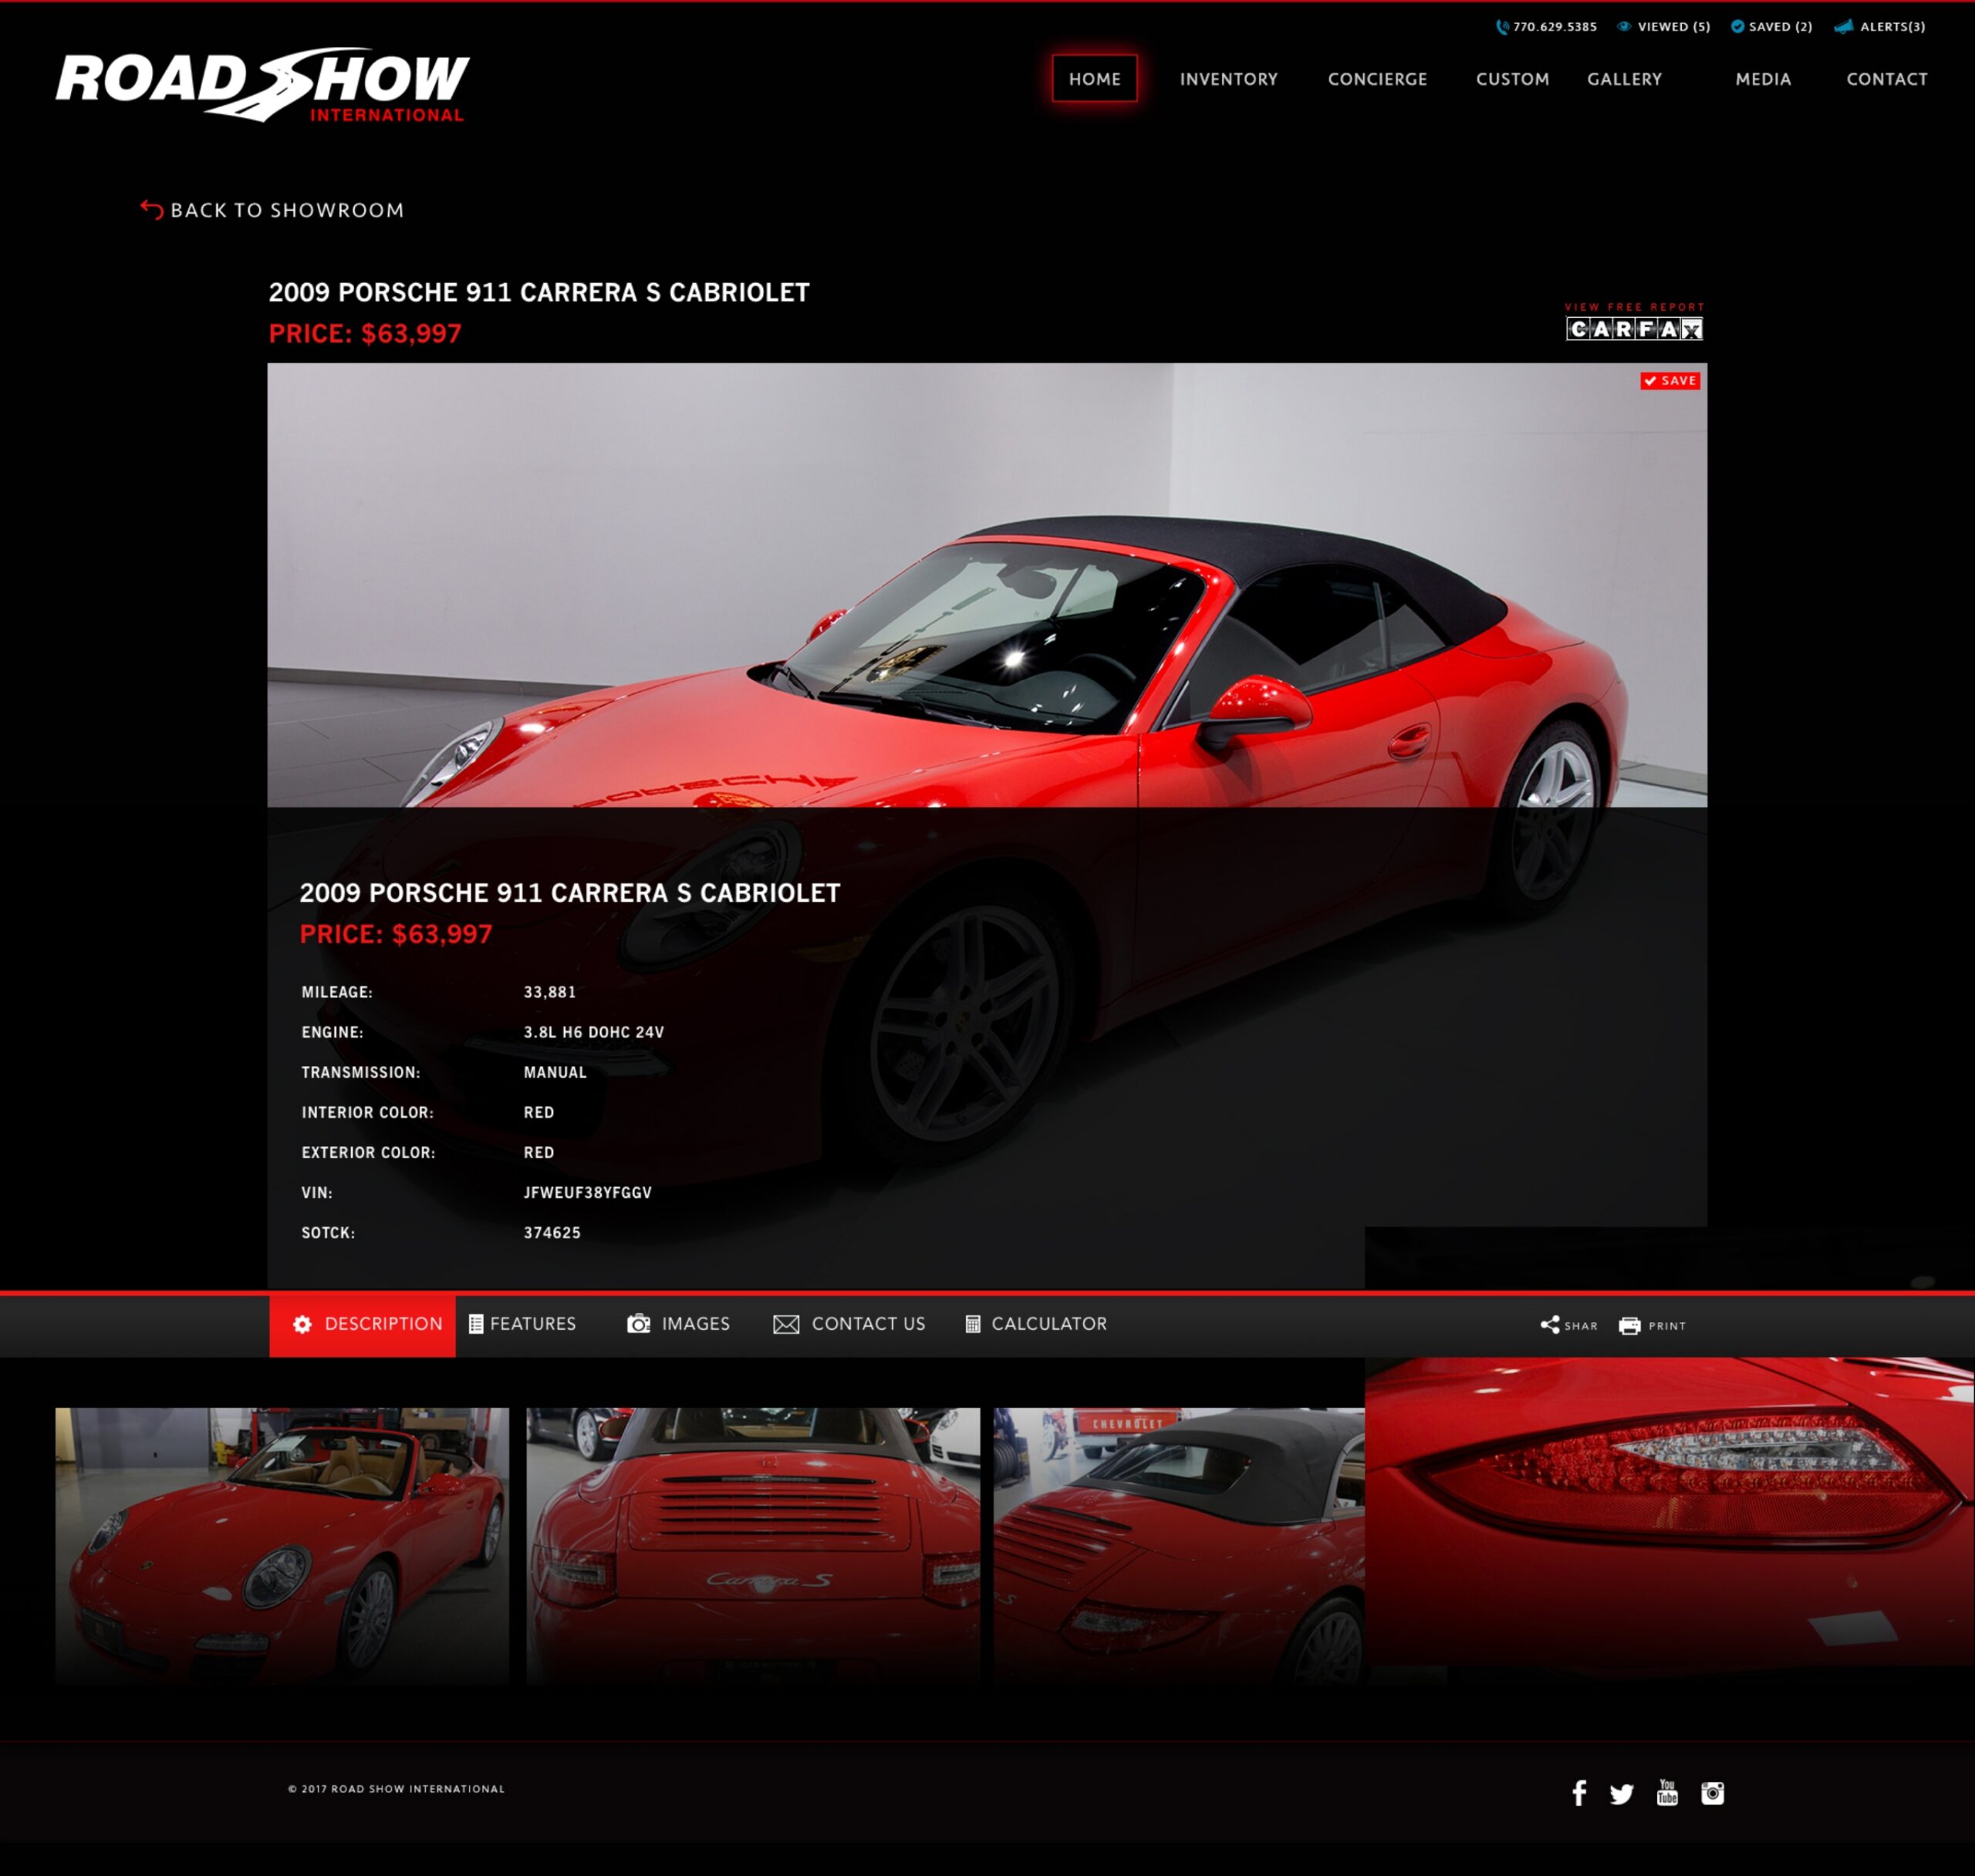Click the engine value 3.8L H6 DOHC 24V
Screen dimensions: 1975x1876
(594, 1032)
